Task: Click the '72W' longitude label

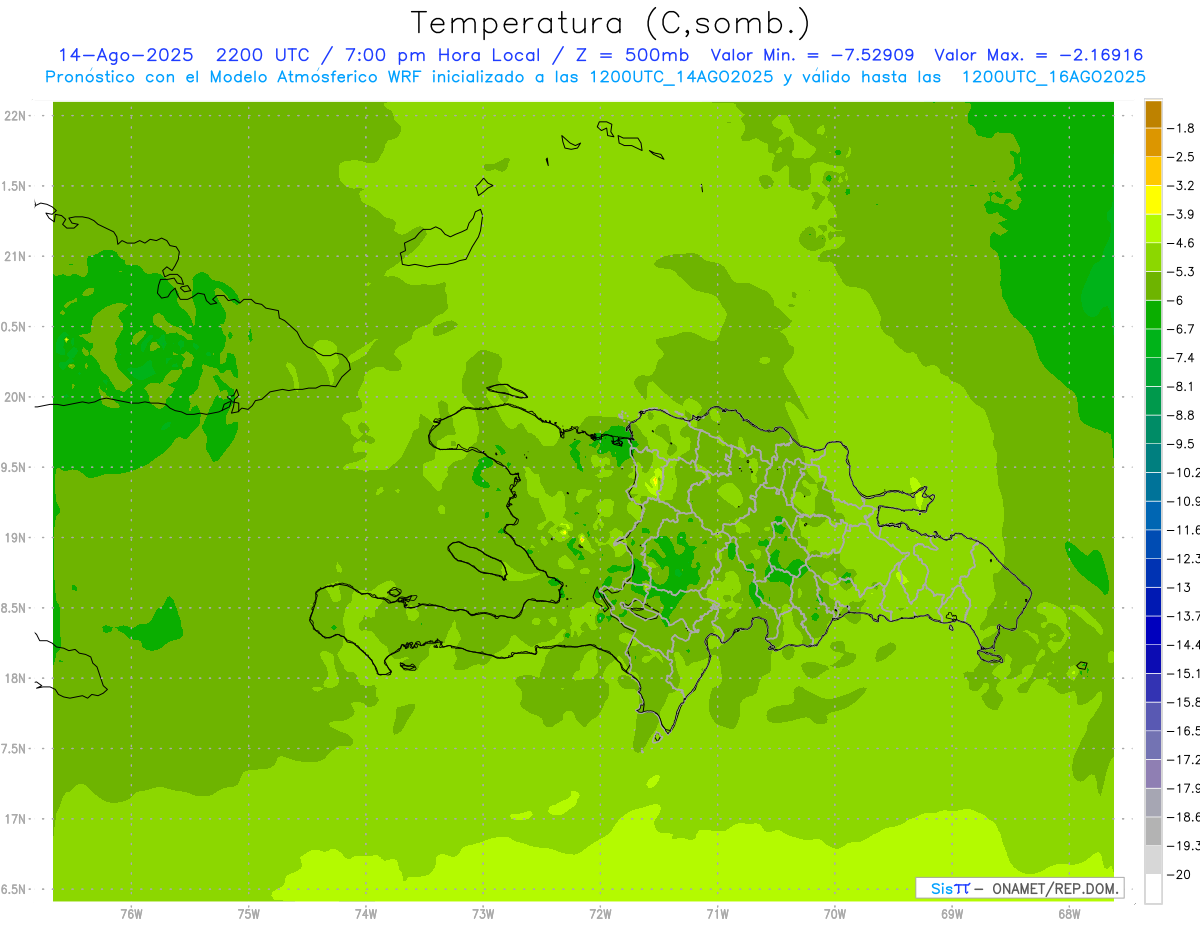Action: [x=601, y=914]
